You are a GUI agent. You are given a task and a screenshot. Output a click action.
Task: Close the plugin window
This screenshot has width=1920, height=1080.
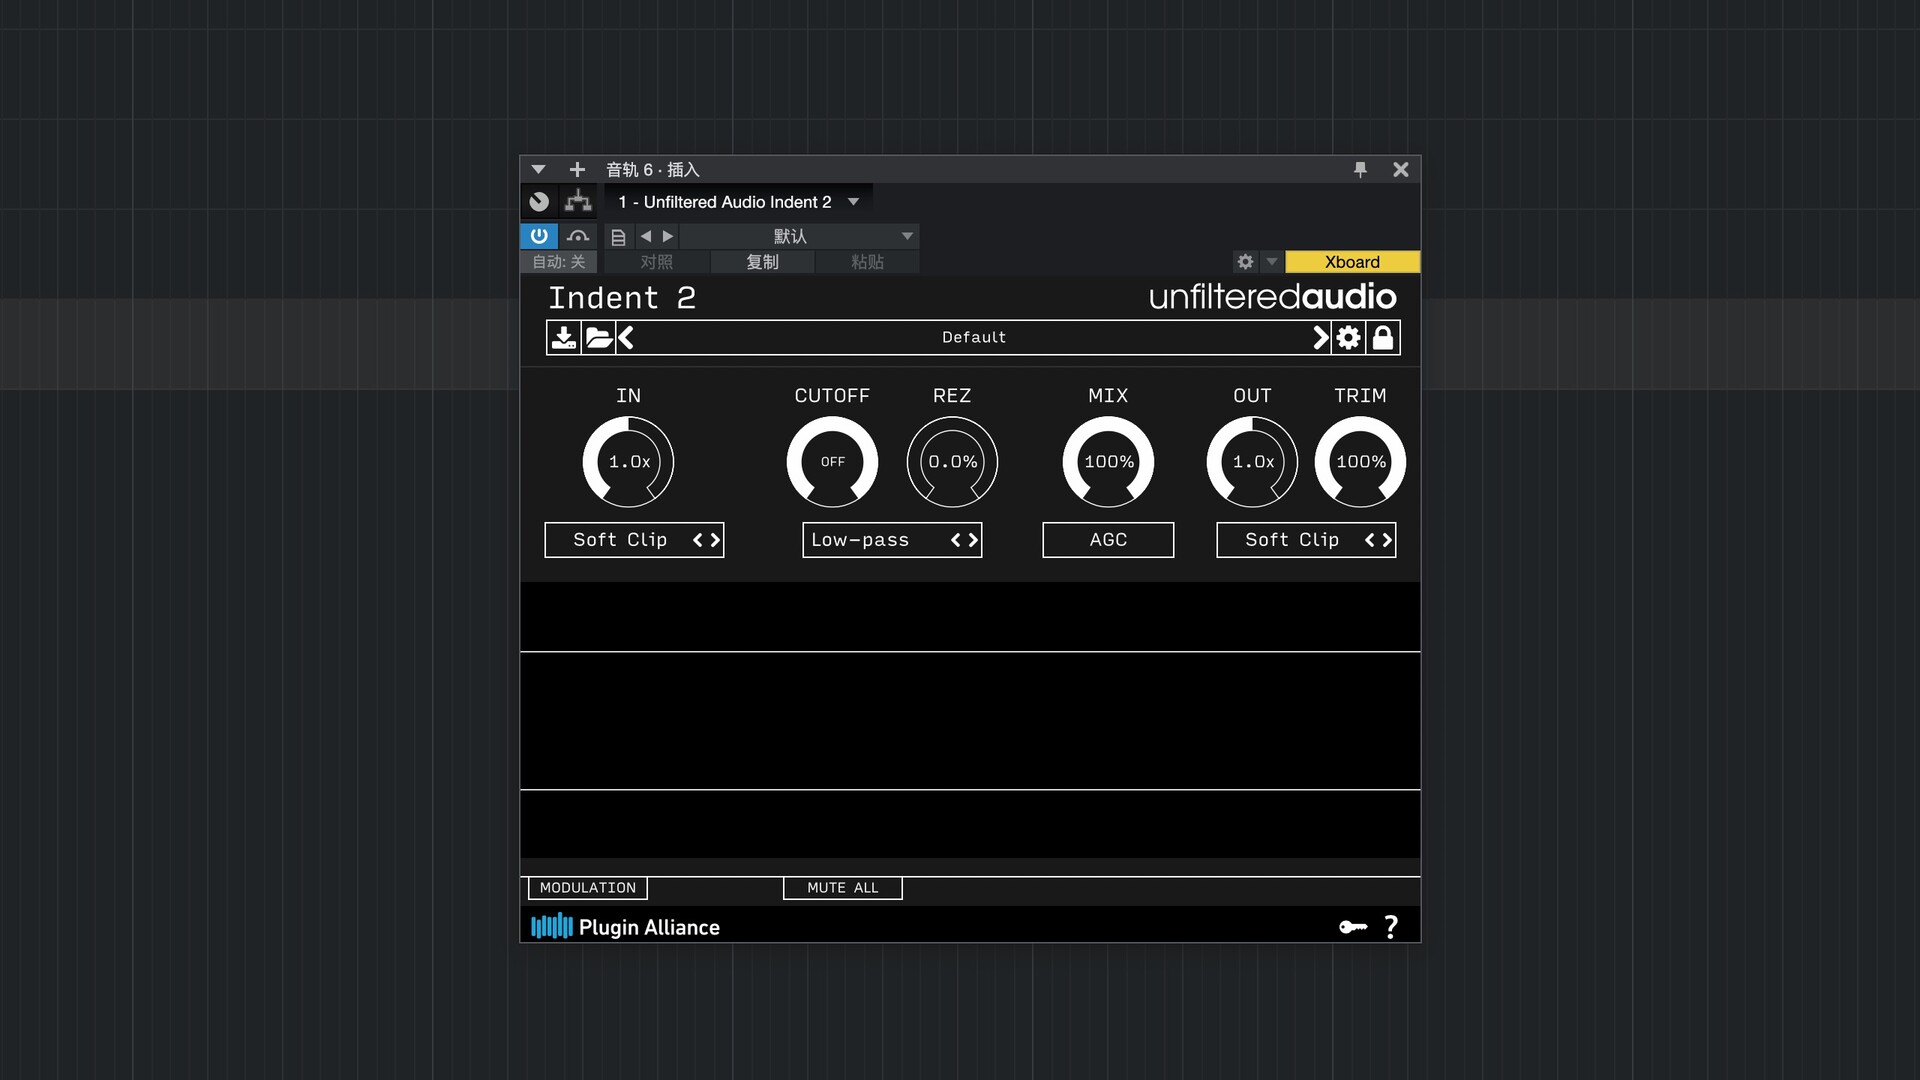point(1401,170)
